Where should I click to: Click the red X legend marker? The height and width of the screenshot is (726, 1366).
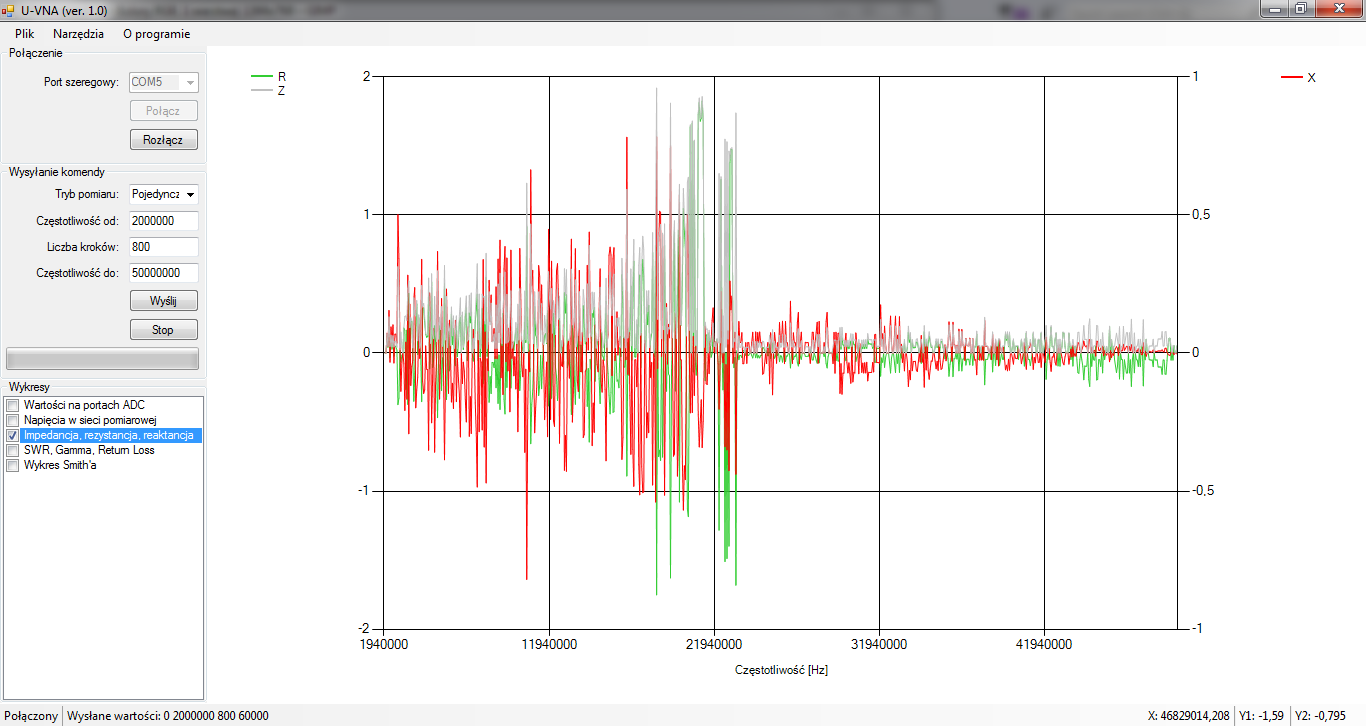pos(1291,77)
